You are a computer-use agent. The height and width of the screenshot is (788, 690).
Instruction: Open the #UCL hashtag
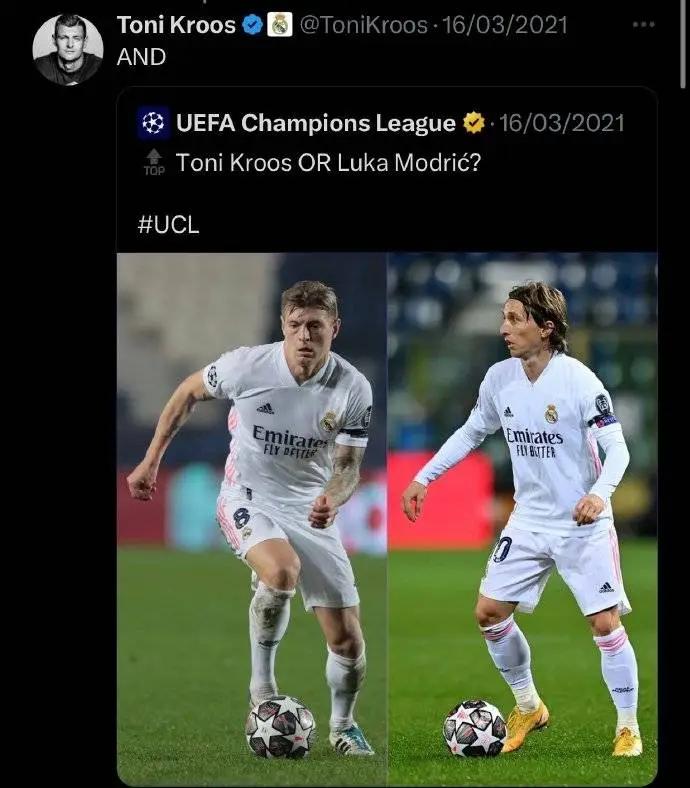168,224
